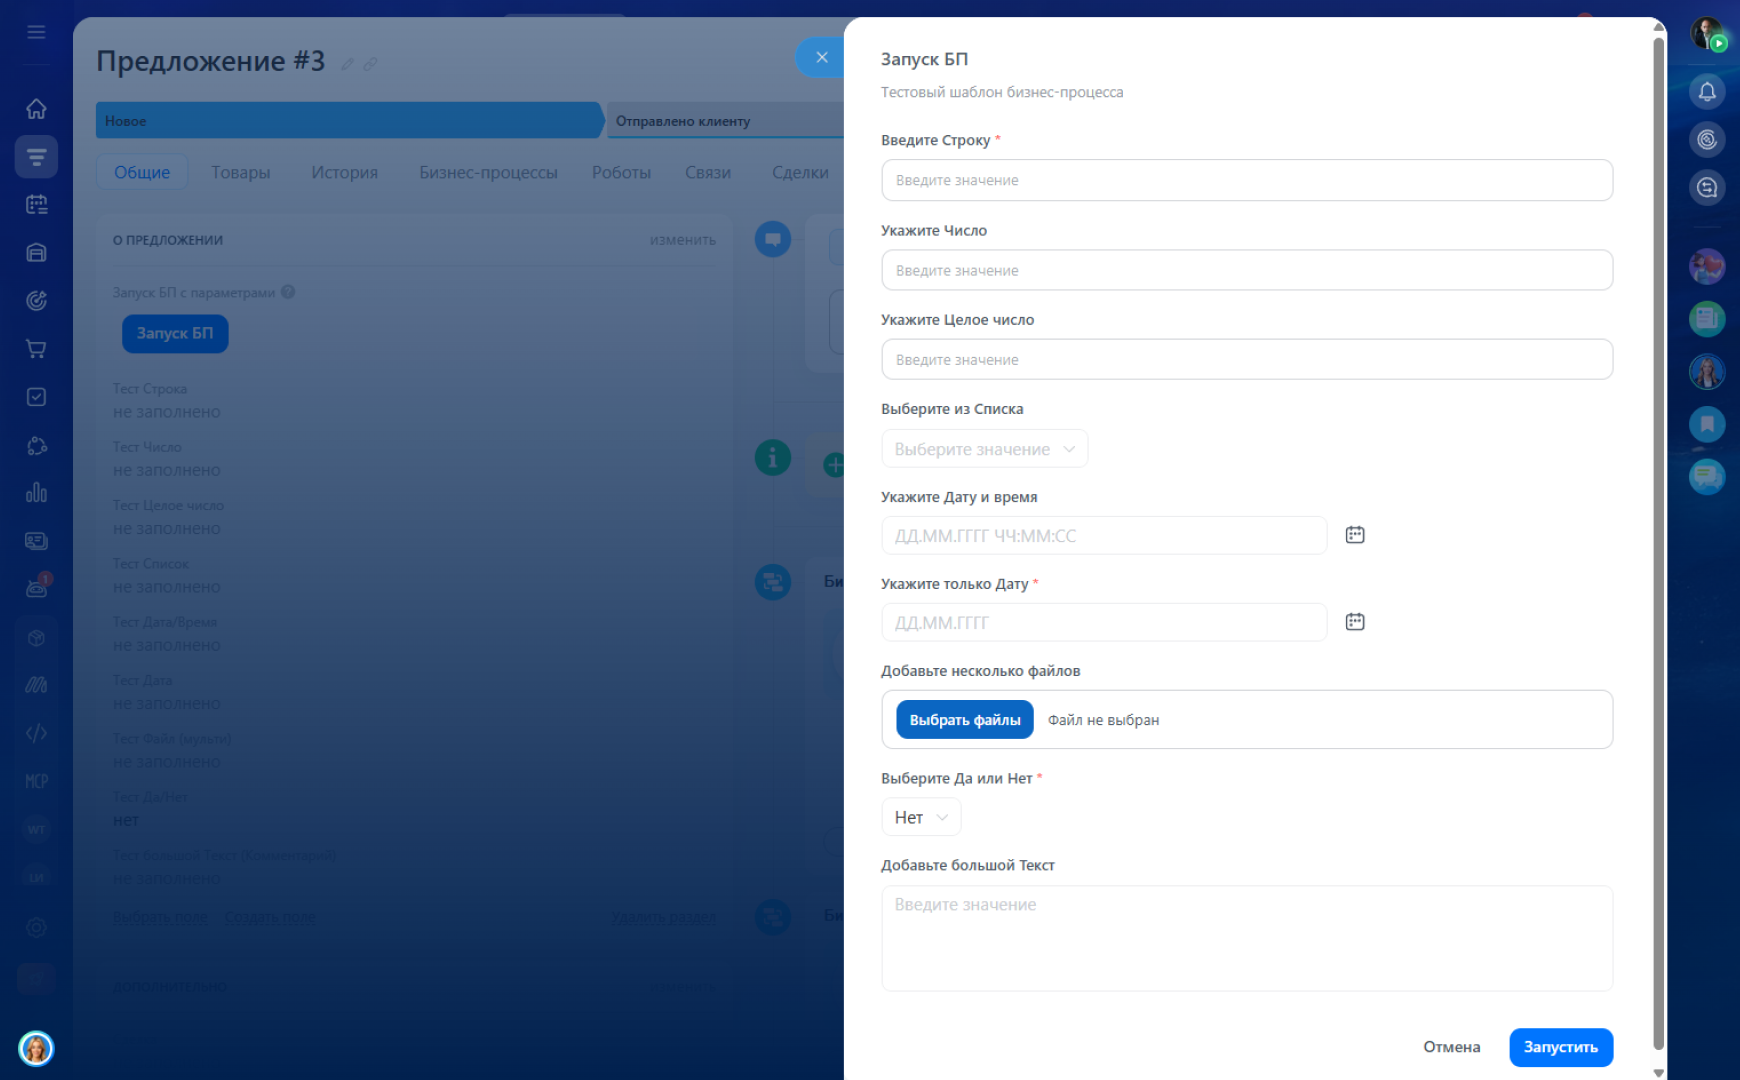
Task: Click the Запустить button
Action: (1561, 1047)
